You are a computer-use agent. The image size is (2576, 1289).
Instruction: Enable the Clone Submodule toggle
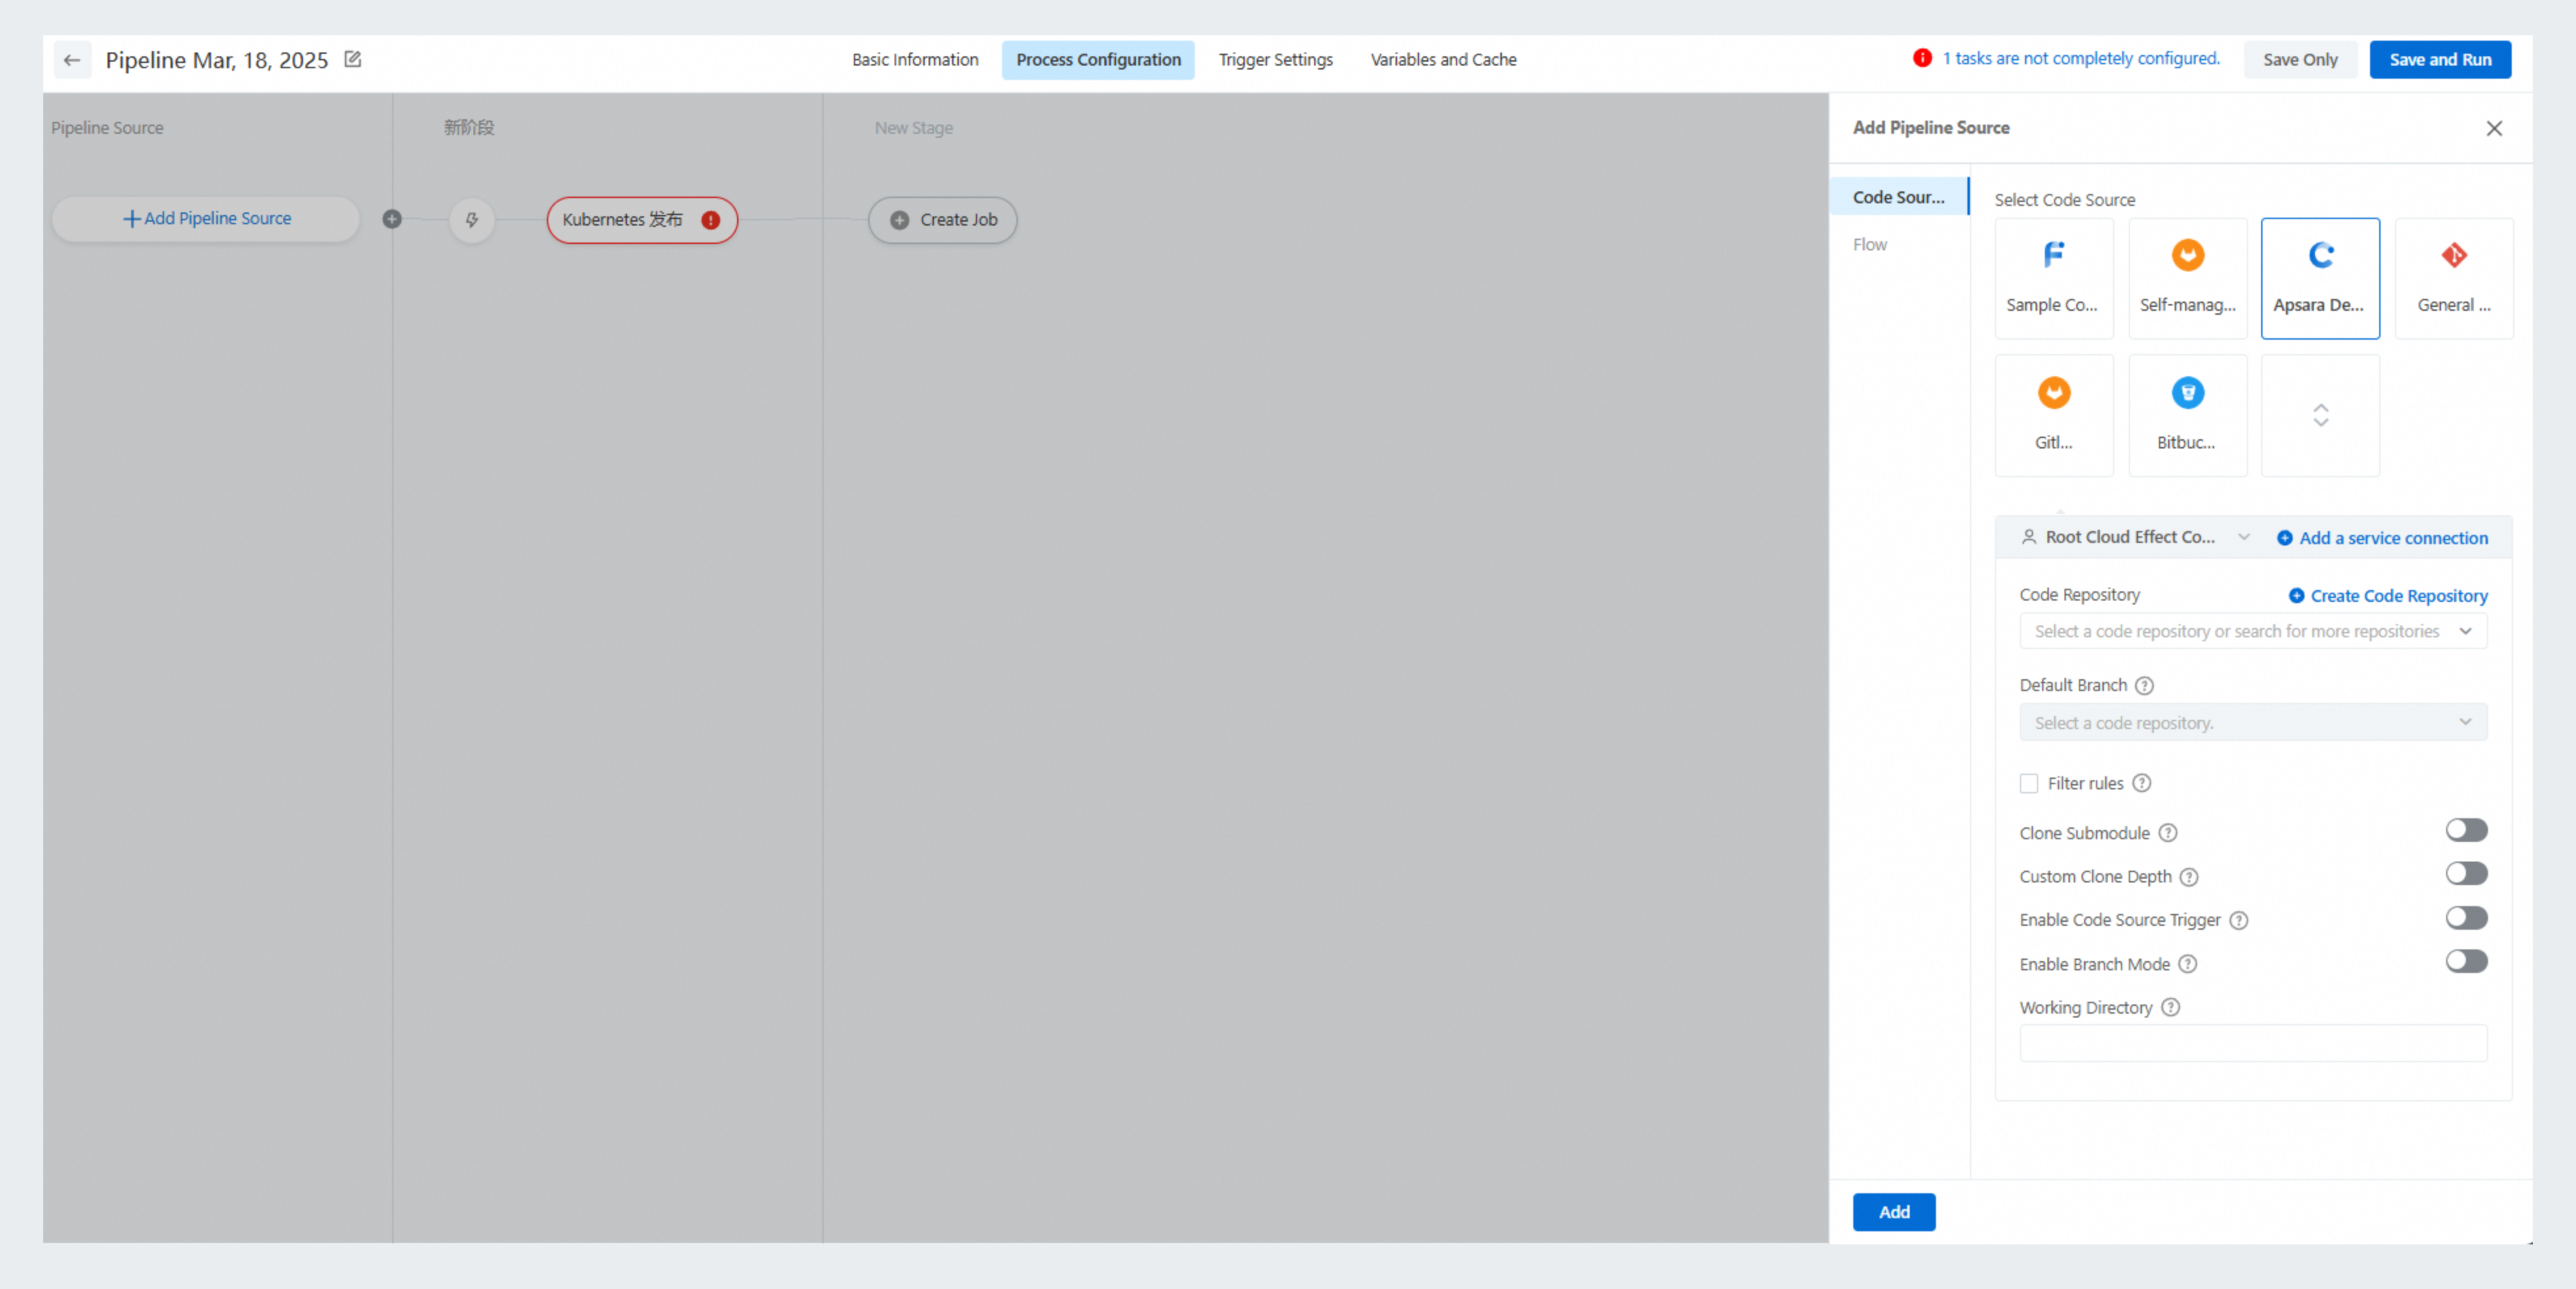click(x=2466, y=830)
